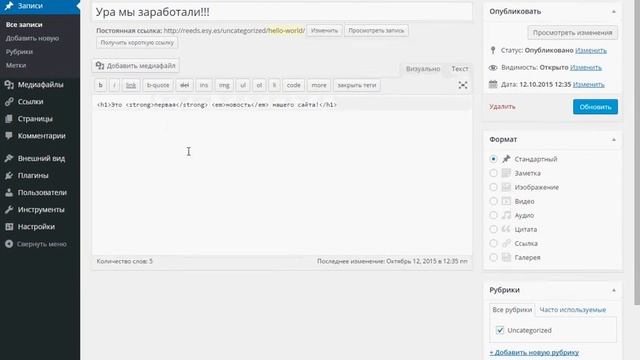The image size is (640, 360).
Task: Insert bold tag with b button
Action: click(100, 85)
